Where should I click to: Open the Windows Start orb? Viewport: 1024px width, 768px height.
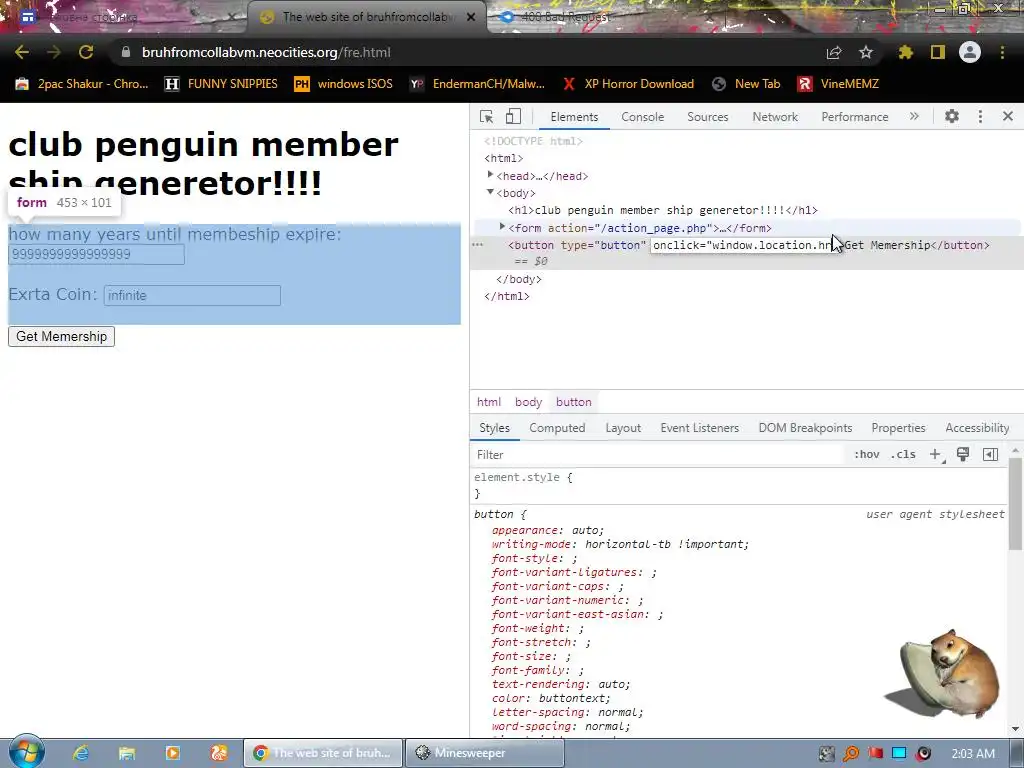tap(26, 751)
